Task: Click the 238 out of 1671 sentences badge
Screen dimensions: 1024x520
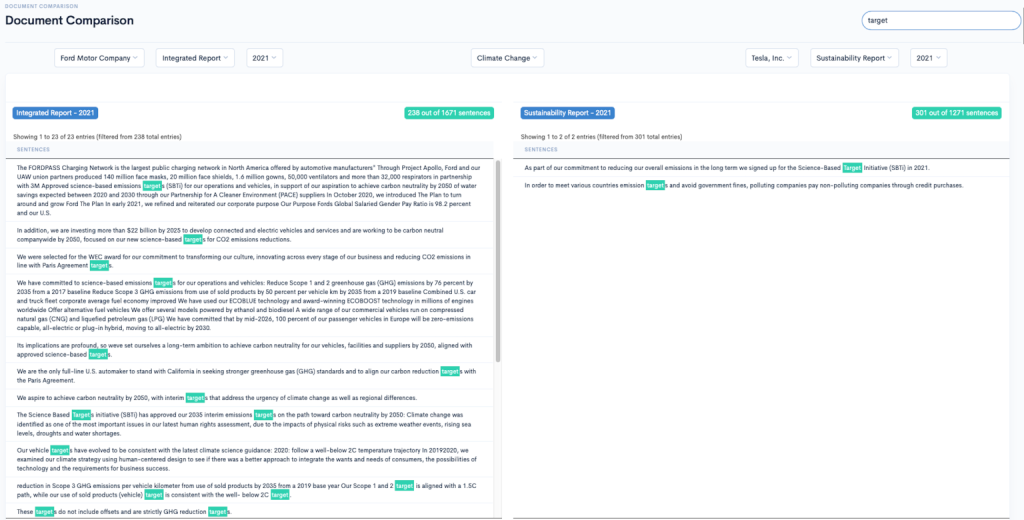Action: tap(449, 113)
